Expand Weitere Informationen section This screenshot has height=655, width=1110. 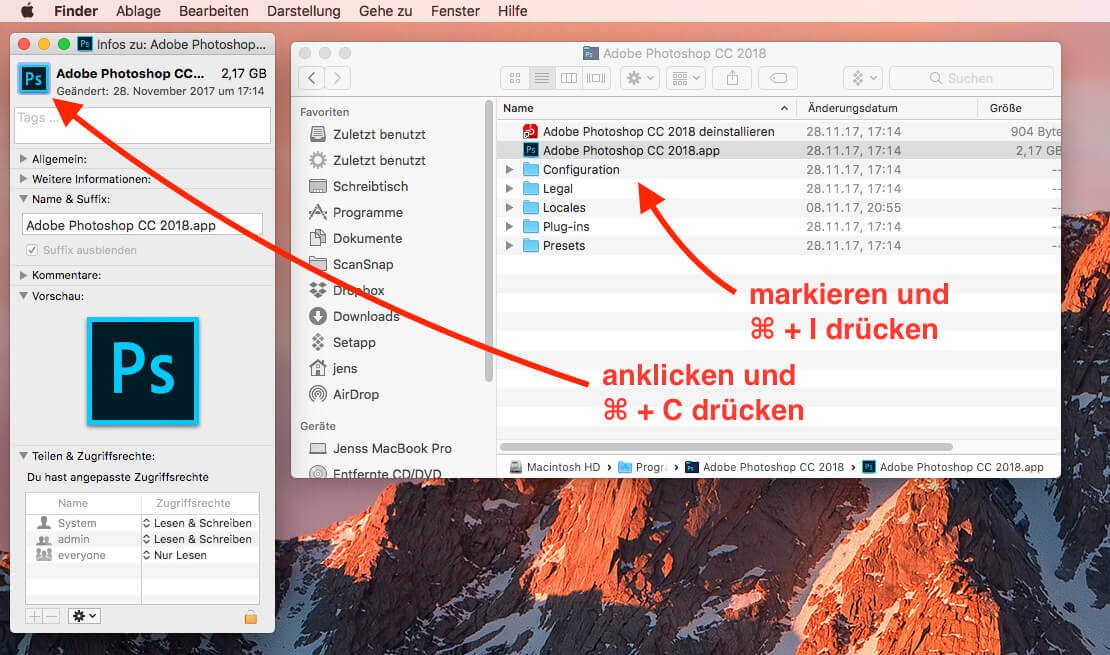pyautogui.click(x=23, y=178)
